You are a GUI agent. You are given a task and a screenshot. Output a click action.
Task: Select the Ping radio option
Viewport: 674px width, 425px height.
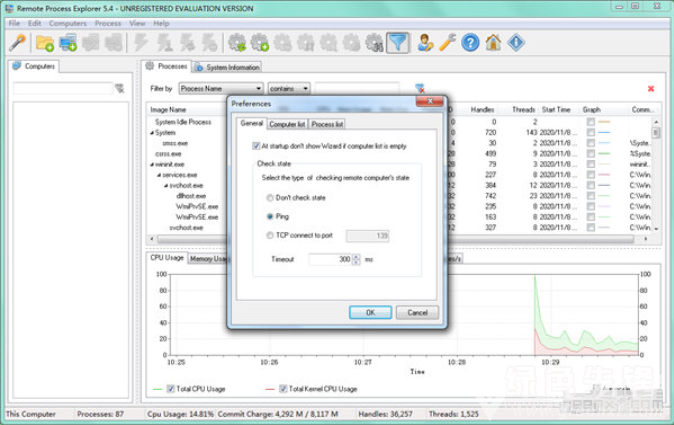pos(270,217)
